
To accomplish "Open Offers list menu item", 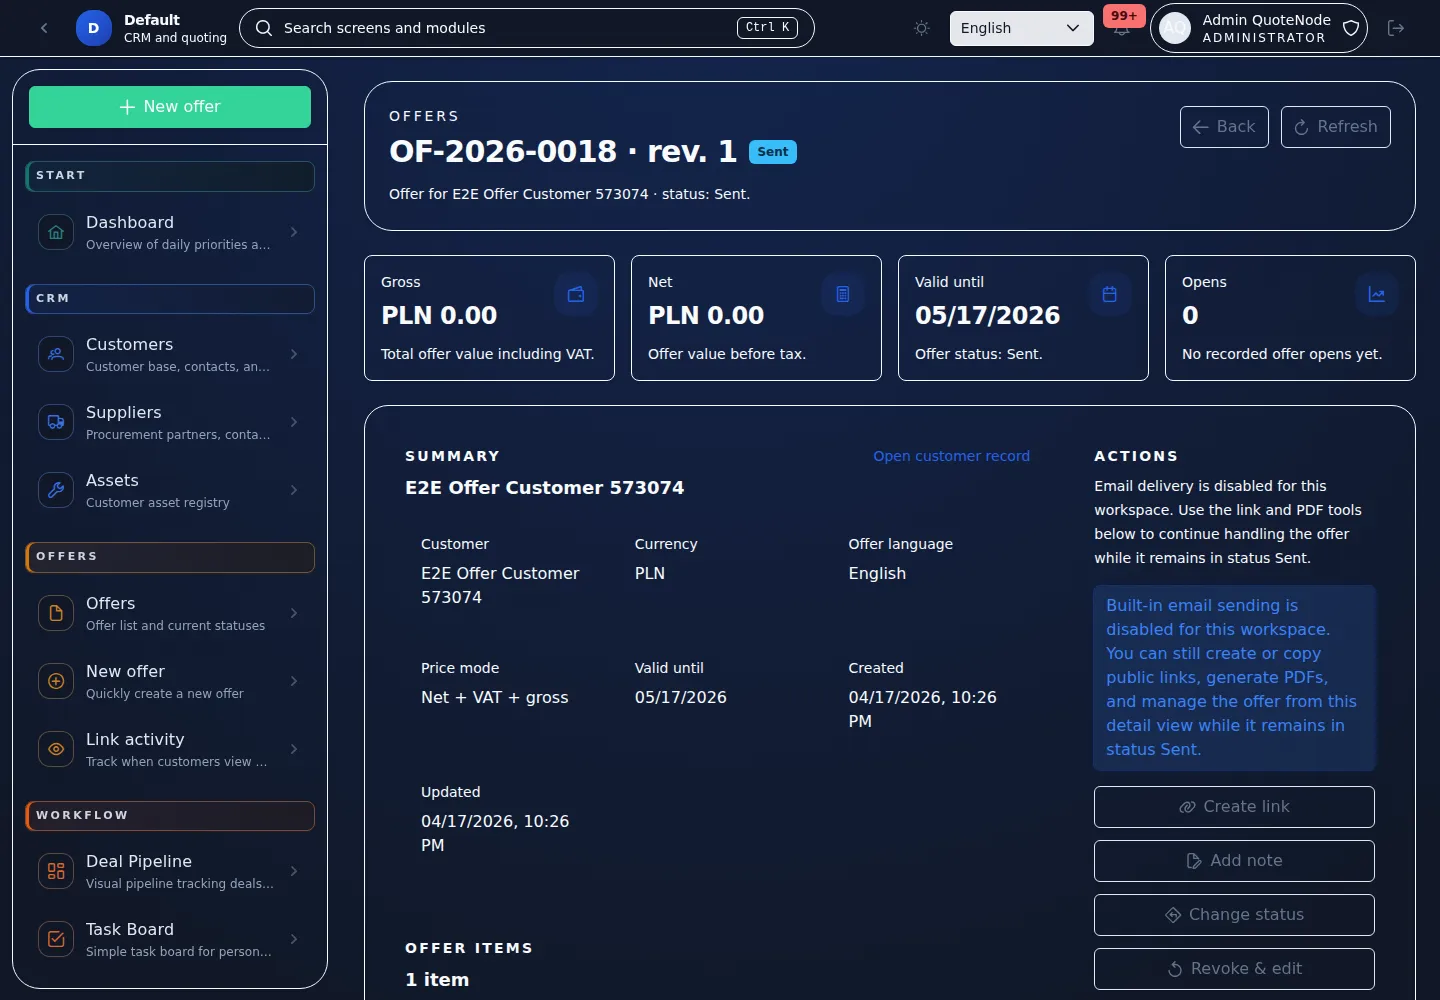I will click(x=170, y=613).
